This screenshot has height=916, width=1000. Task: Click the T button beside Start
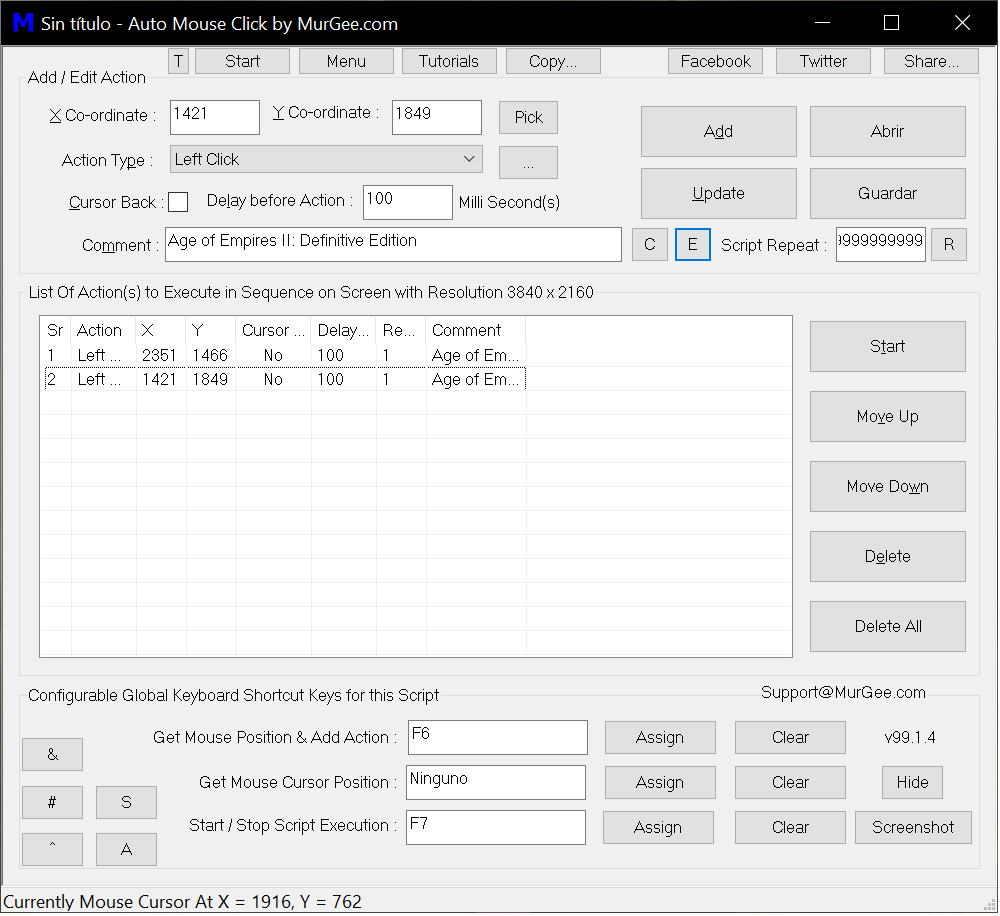point(179,61)
